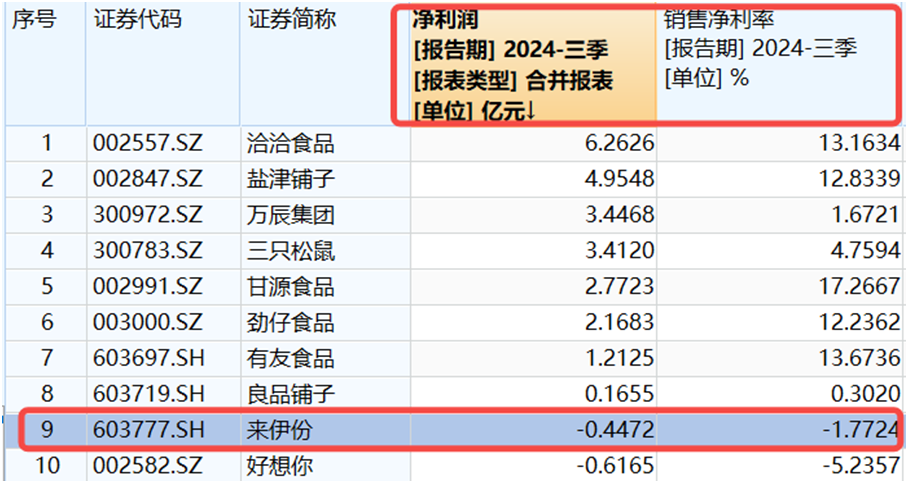Image resolution: width=908 pixels, height=483 pixels.
Task: Select net margin value 0.3020
Action: click(x=865, y=394)
